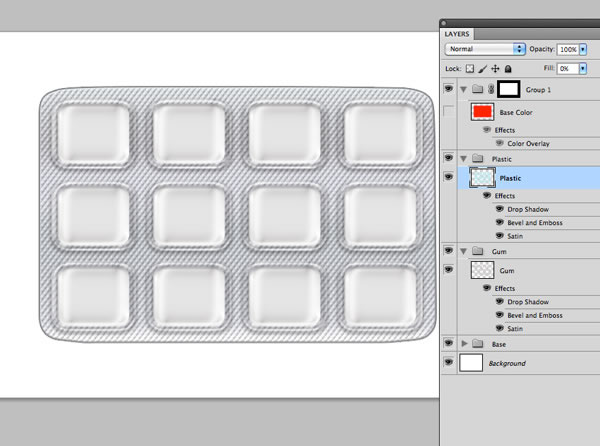Open the blend mode Normal dropdown
Screen dimensions: 600x446
pyautogui.click(x=485, y=49)
